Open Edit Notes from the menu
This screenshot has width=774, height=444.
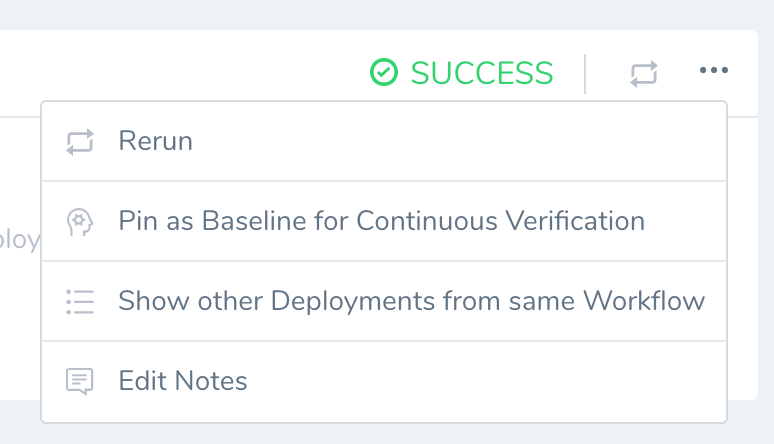[x=384, y=381]
